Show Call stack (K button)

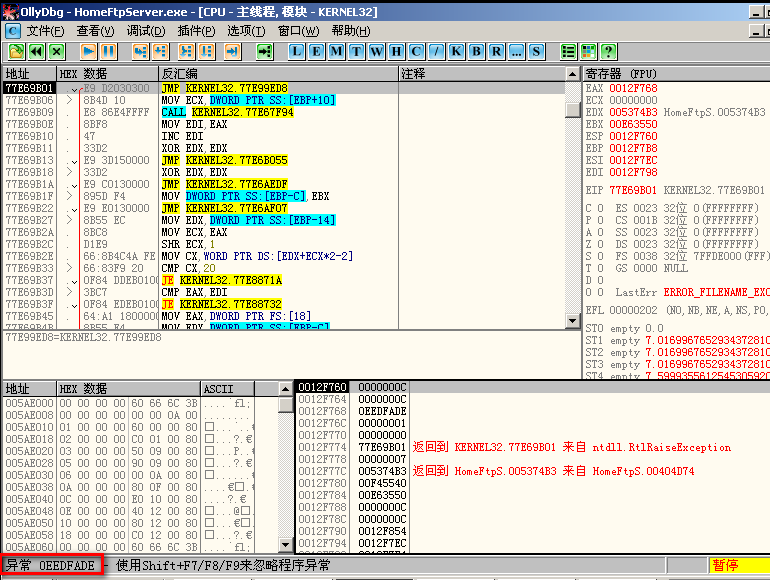454,51
